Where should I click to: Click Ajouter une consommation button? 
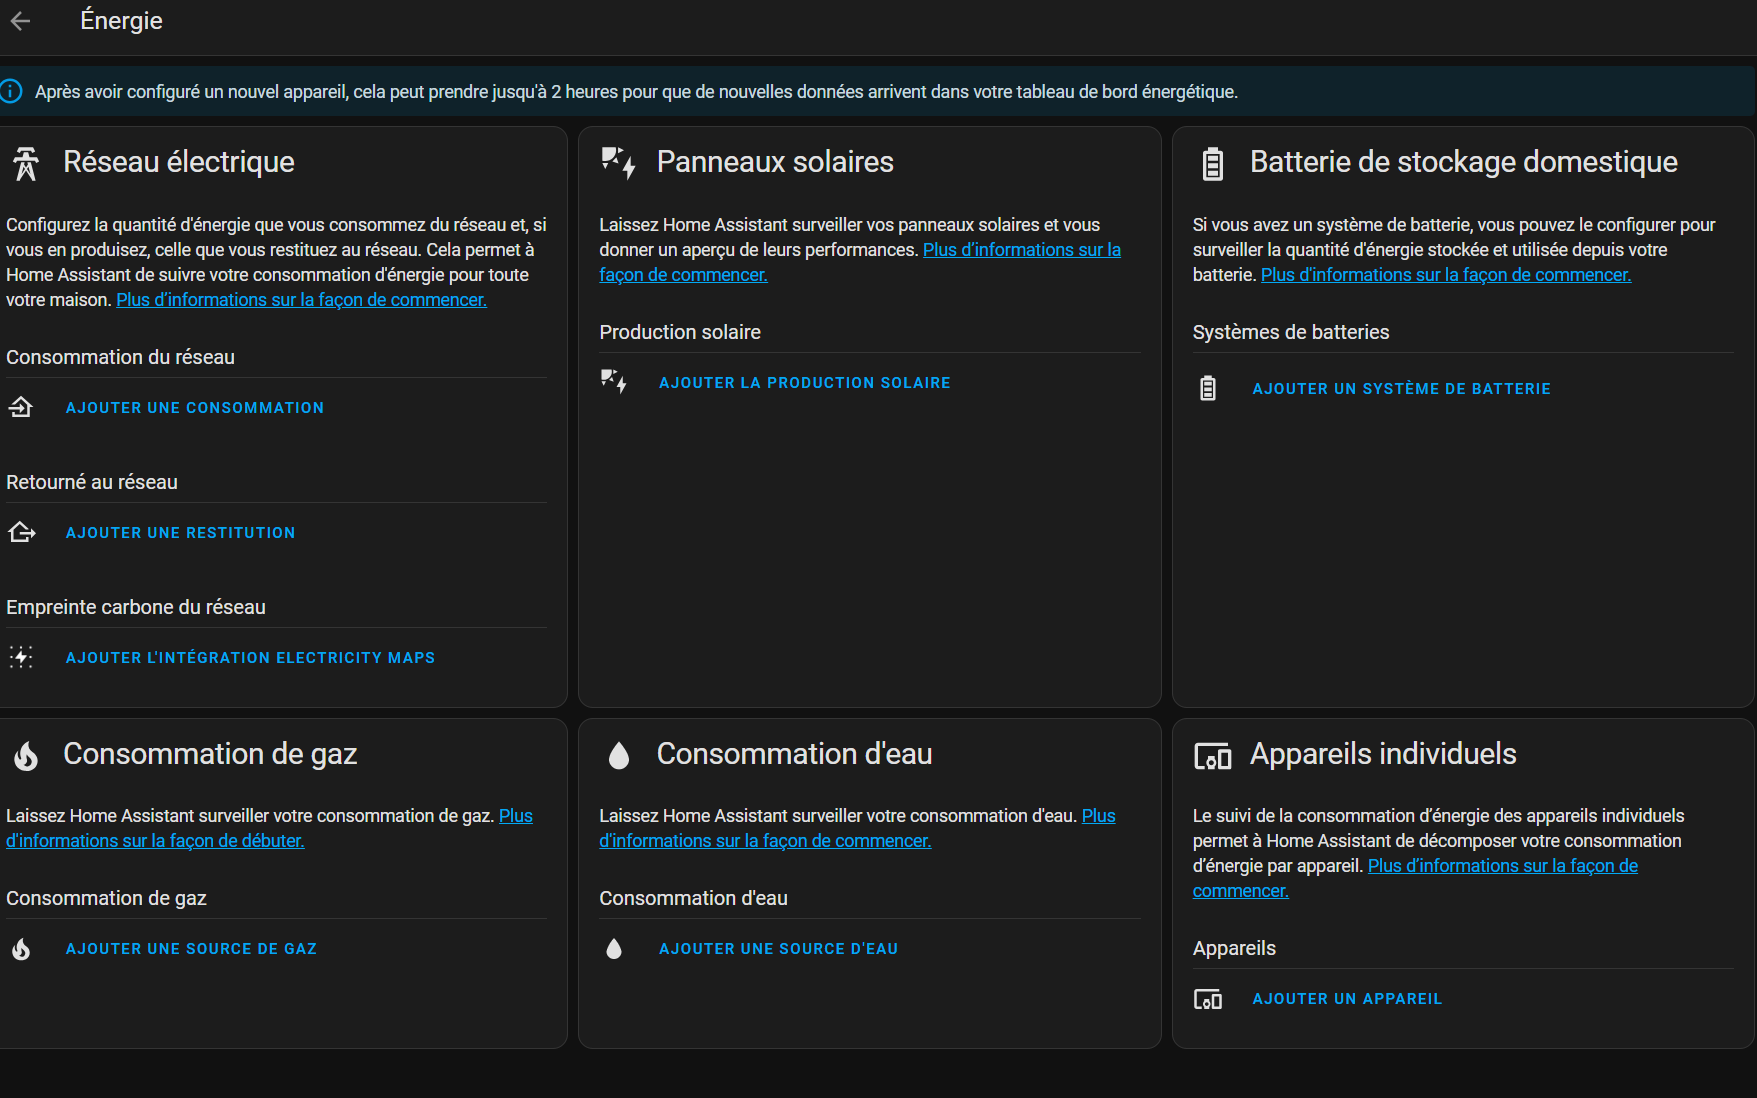click(195, 408)
